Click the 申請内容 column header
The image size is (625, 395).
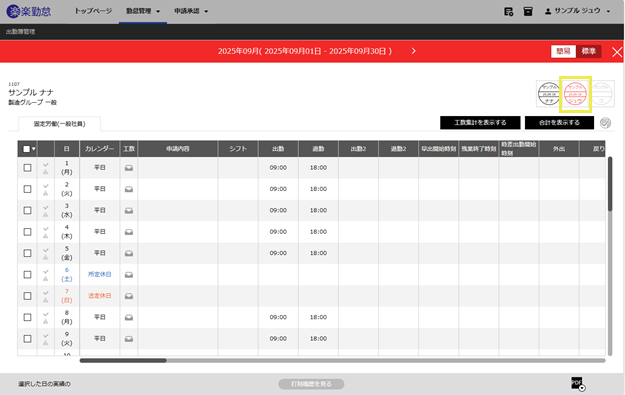pos(178,149)
